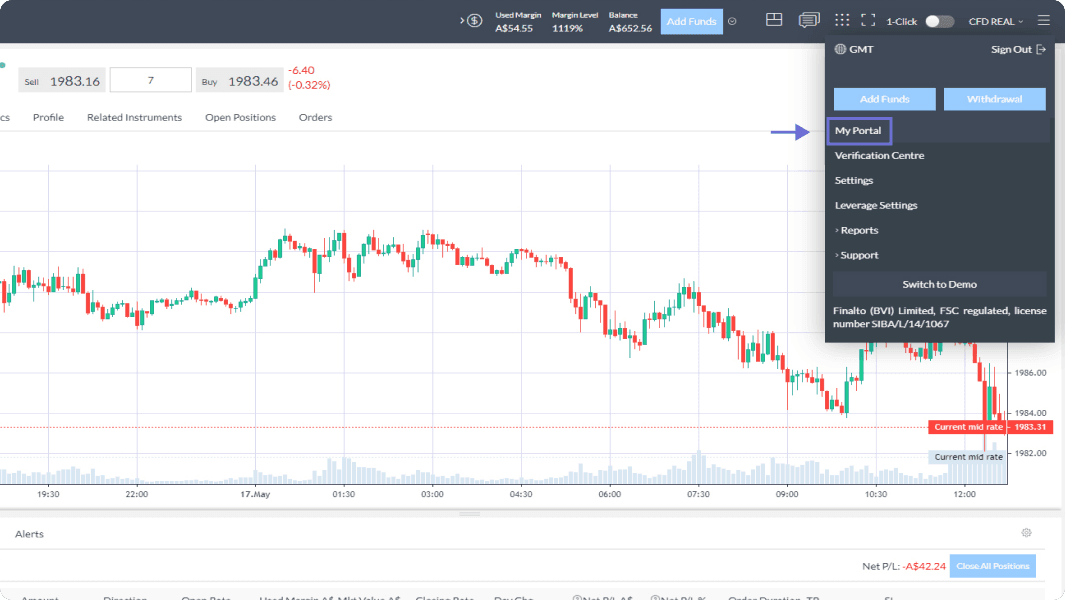Switch to the Related Instruments tab
The image size is (1065, 600).
pyautogui.click(x=134, y=118)
